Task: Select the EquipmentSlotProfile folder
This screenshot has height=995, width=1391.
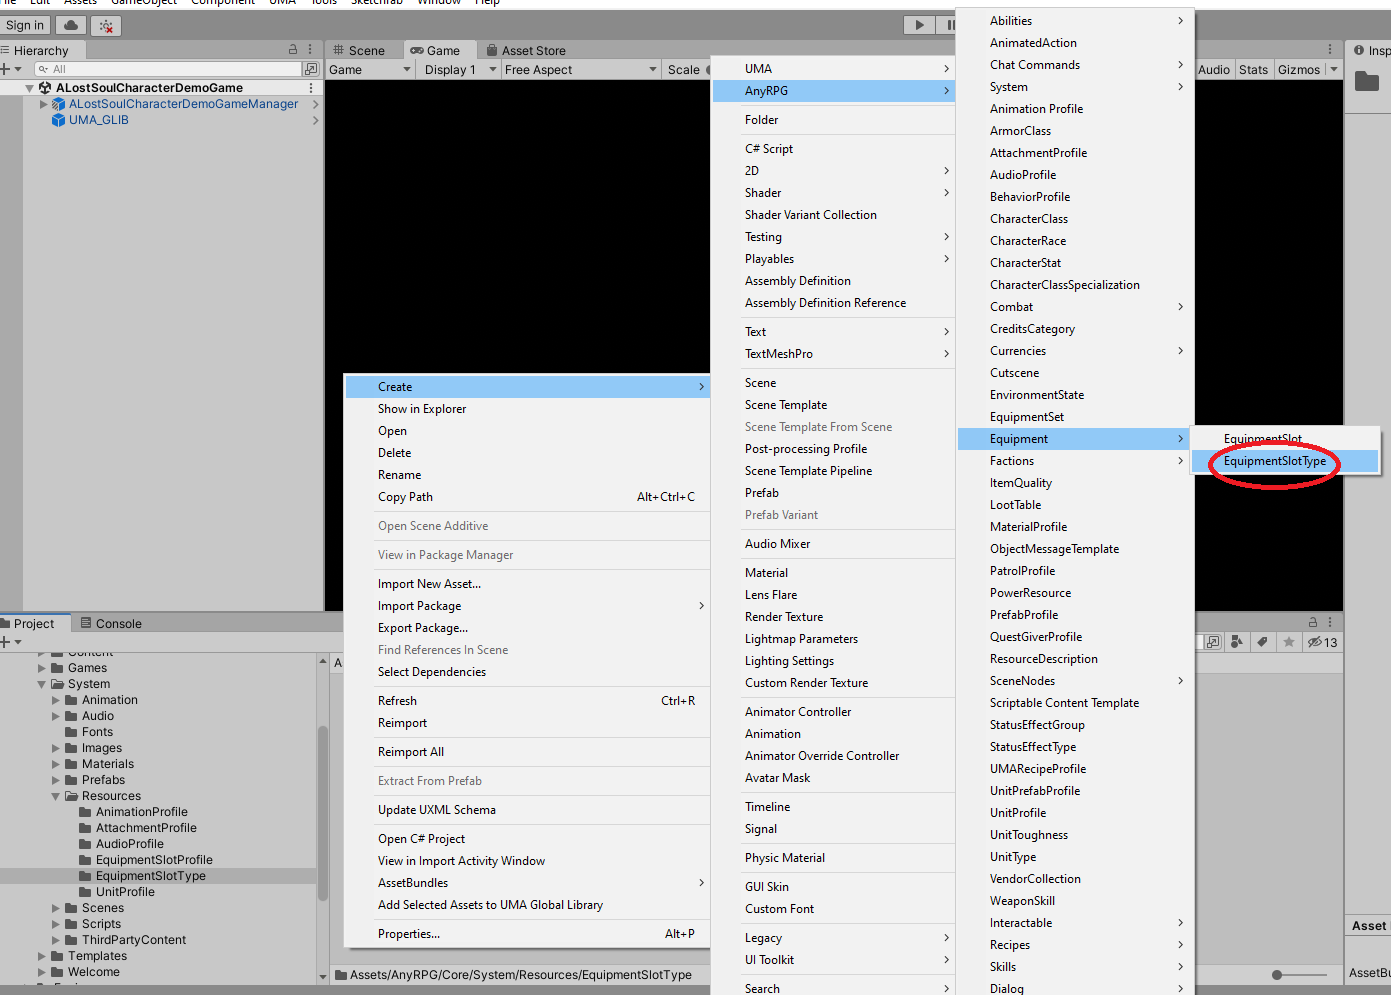Action: 154,860
